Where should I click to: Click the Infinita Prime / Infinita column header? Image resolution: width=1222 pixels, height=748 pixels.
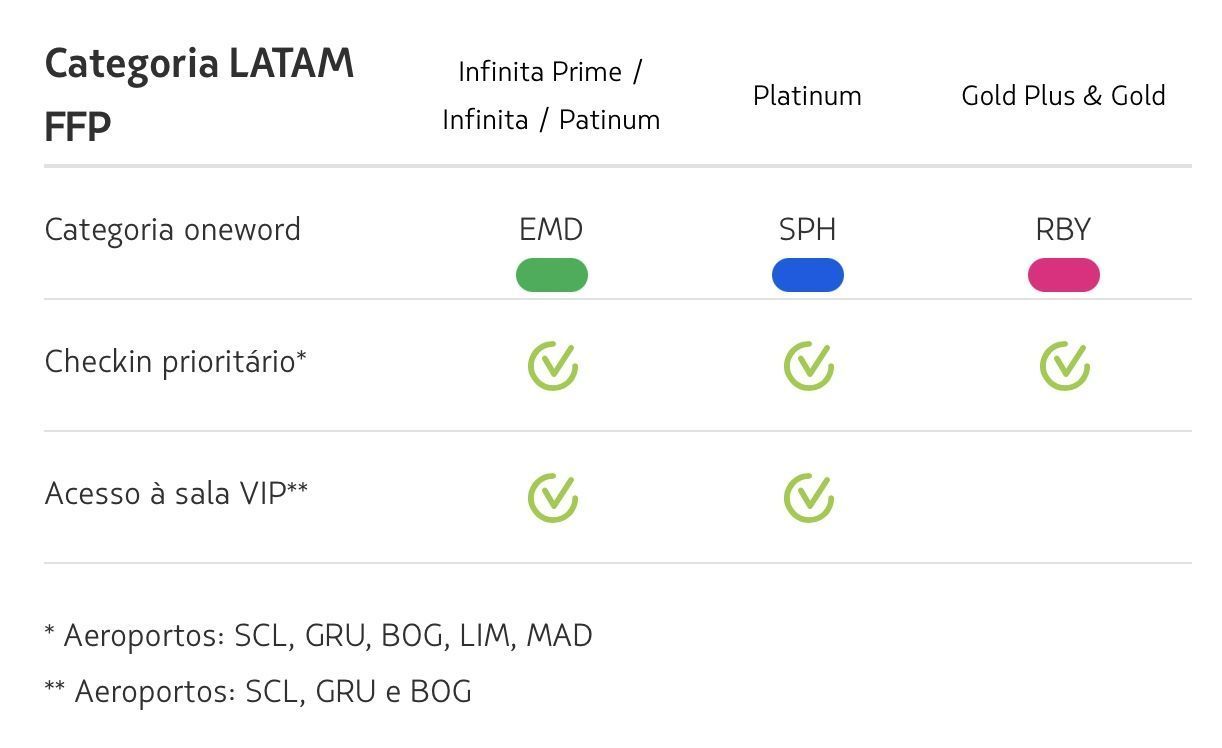[551, 96]
